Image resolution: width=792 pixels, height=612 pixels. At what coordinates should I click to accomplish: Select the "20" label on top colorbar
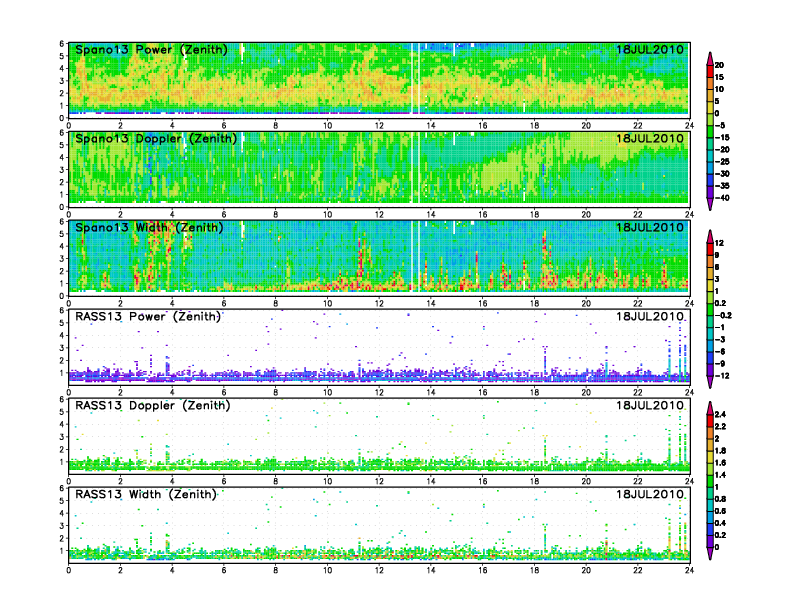(719, 65)
